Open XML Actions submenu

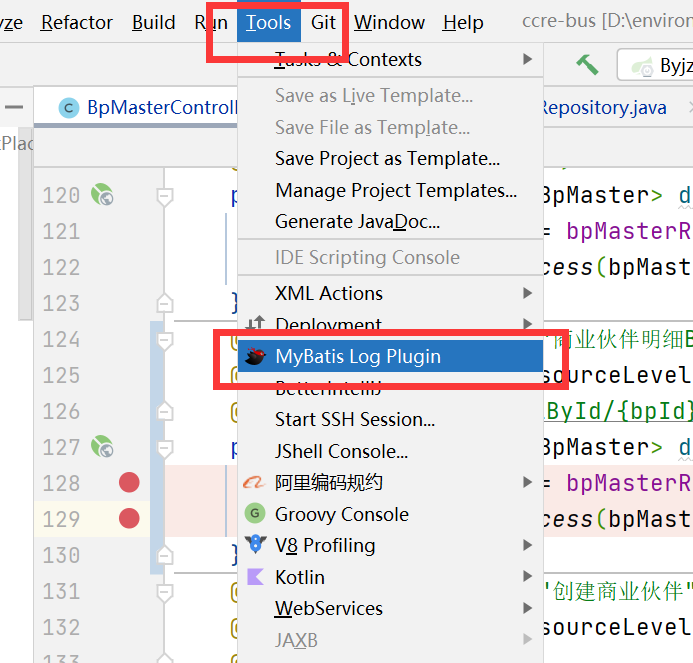390,293
